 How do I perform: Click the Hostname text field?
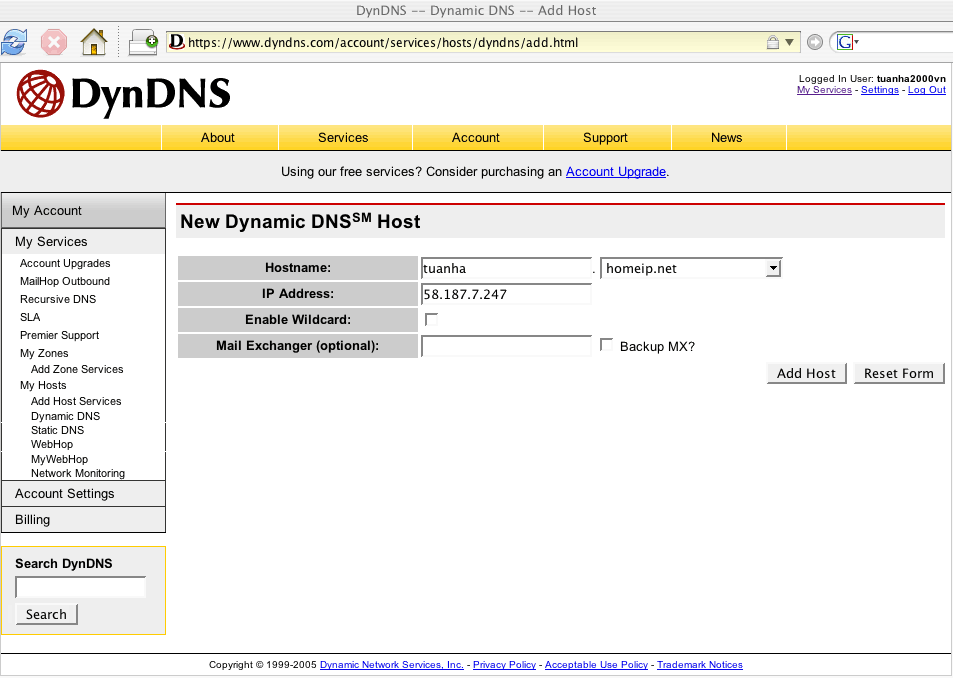(506, 268)
